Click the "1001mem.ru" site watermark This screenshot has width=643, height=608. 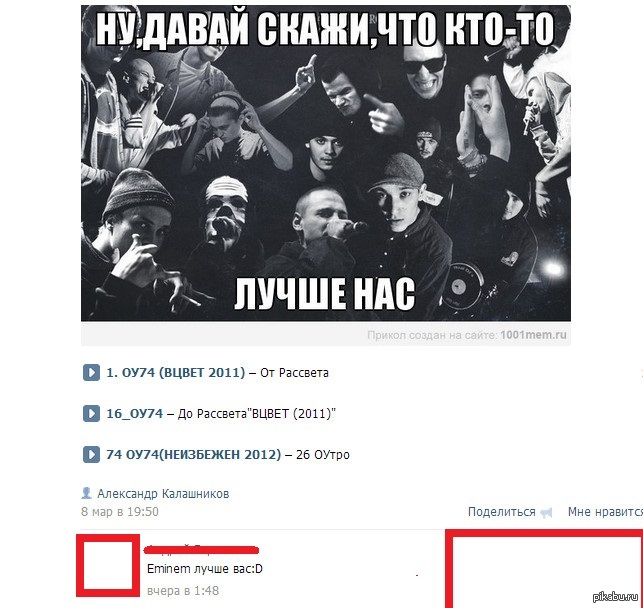tap(533, 335)
